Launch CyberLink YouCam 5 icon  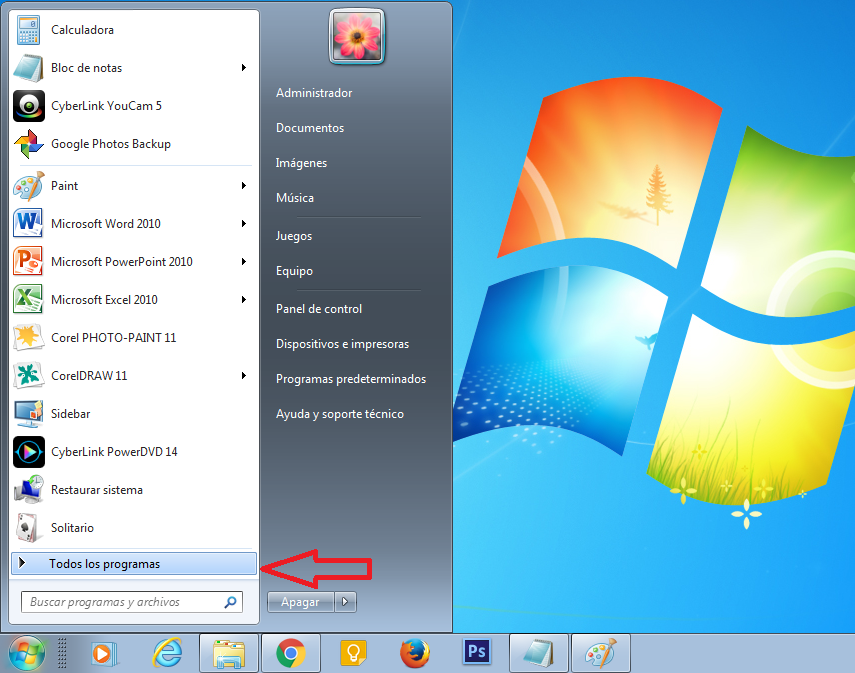(29, 106)
